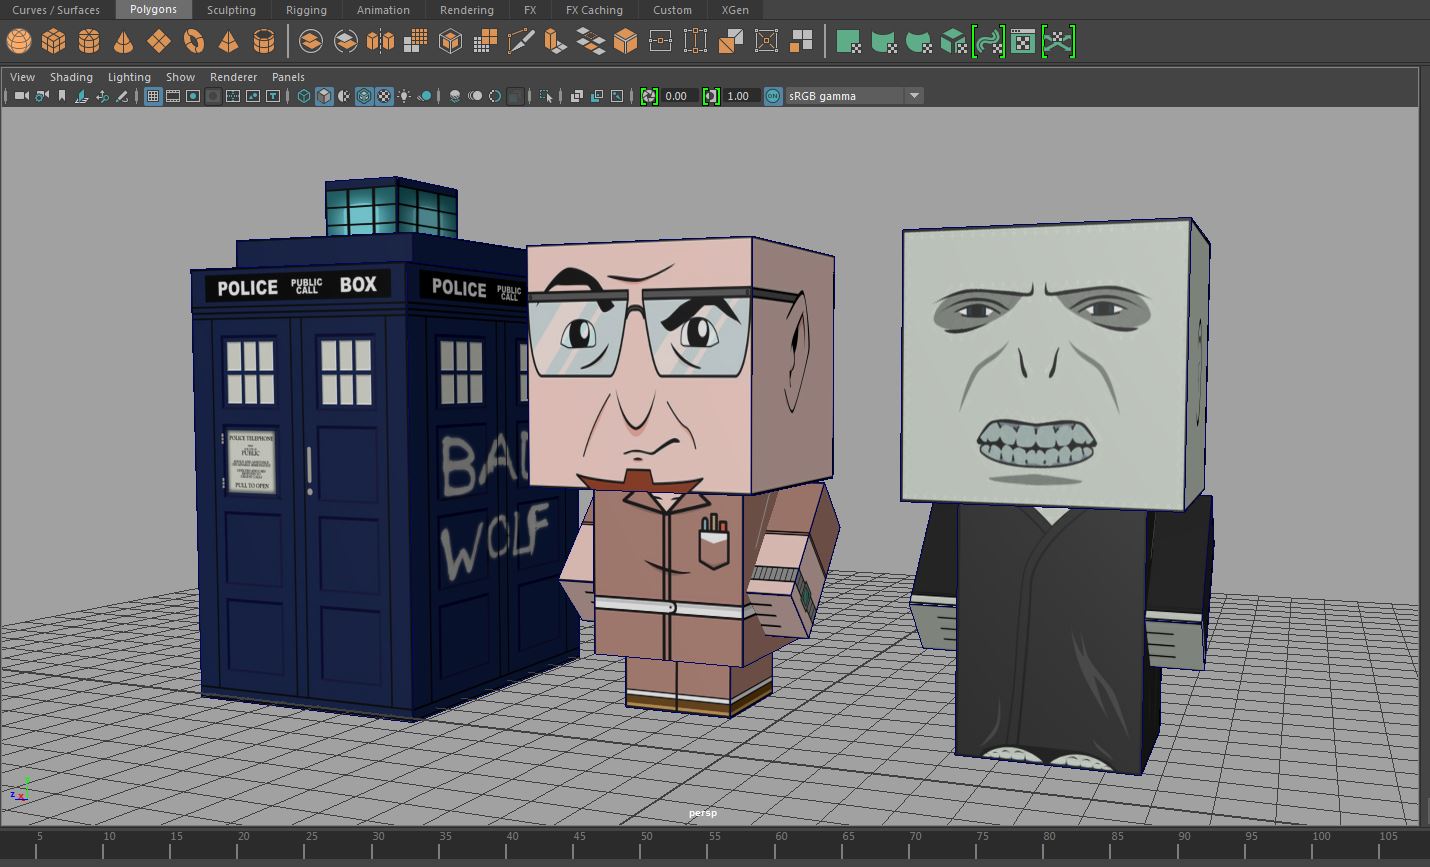Open the Shading panel menu
1430x867 pixels.
click(71, 77)
